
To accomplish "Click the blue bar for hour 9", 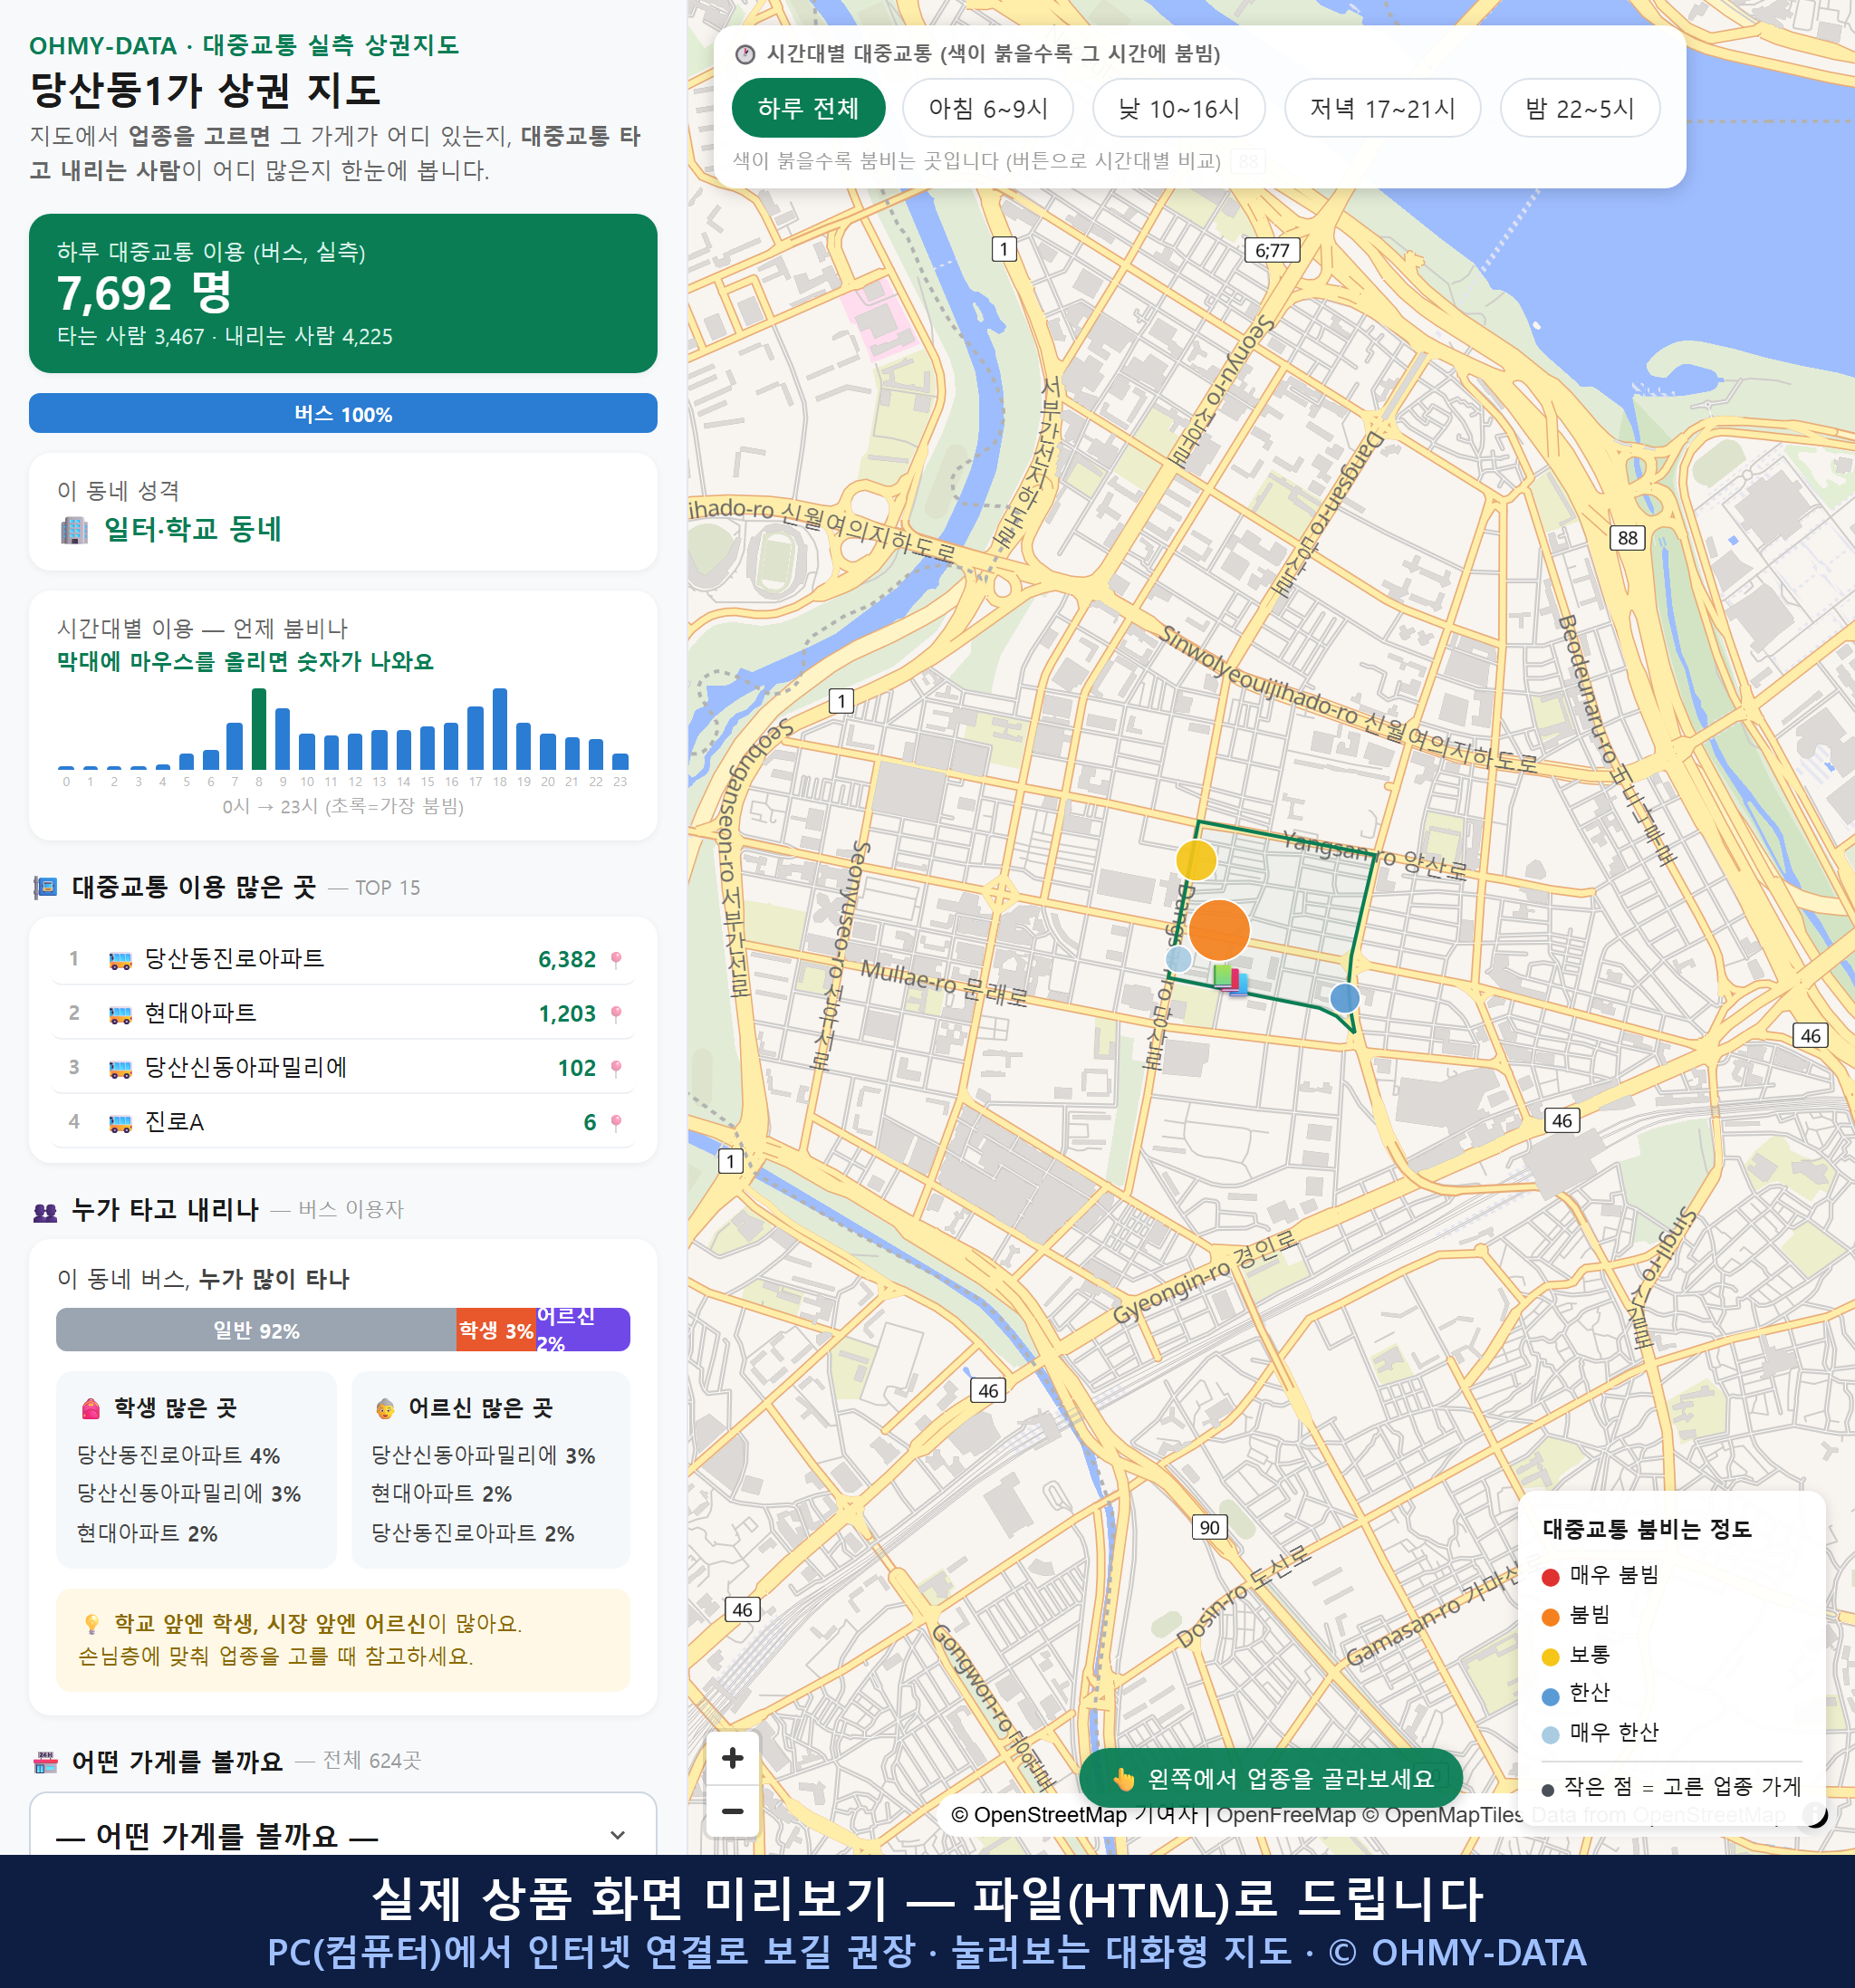I will (283, 738).
